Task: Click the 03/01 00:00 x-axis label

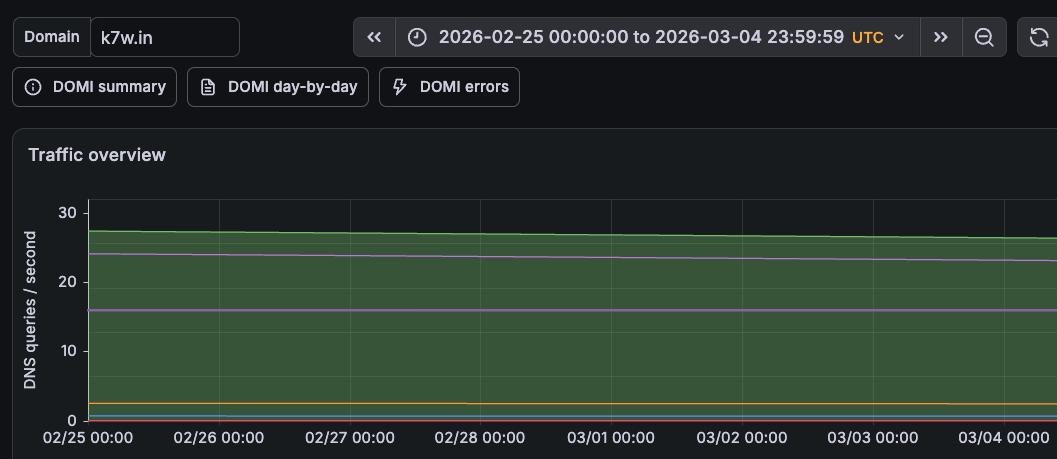Action: coord(611,437)
